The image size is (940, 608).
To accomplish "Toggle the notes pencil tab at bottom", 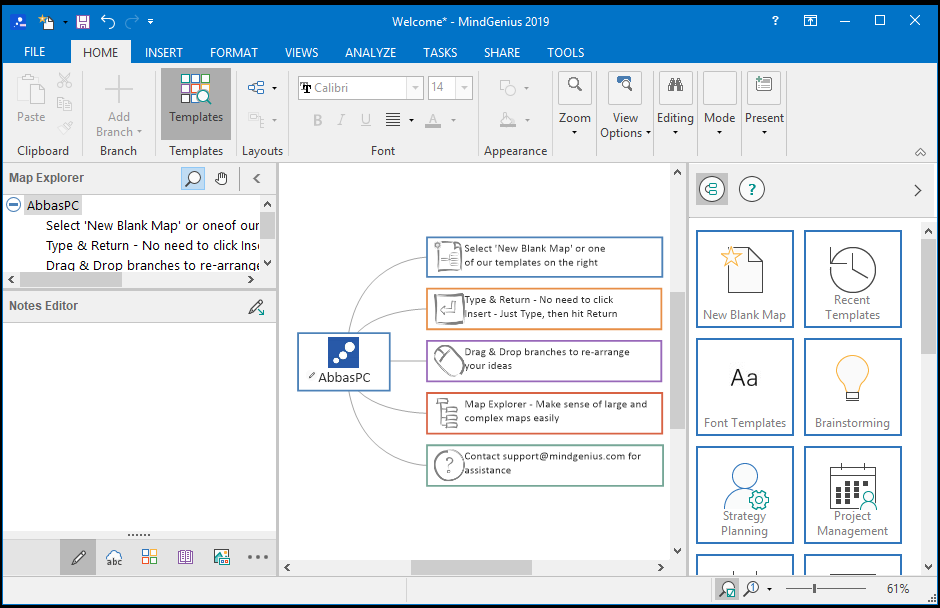I will pos(78,558).
